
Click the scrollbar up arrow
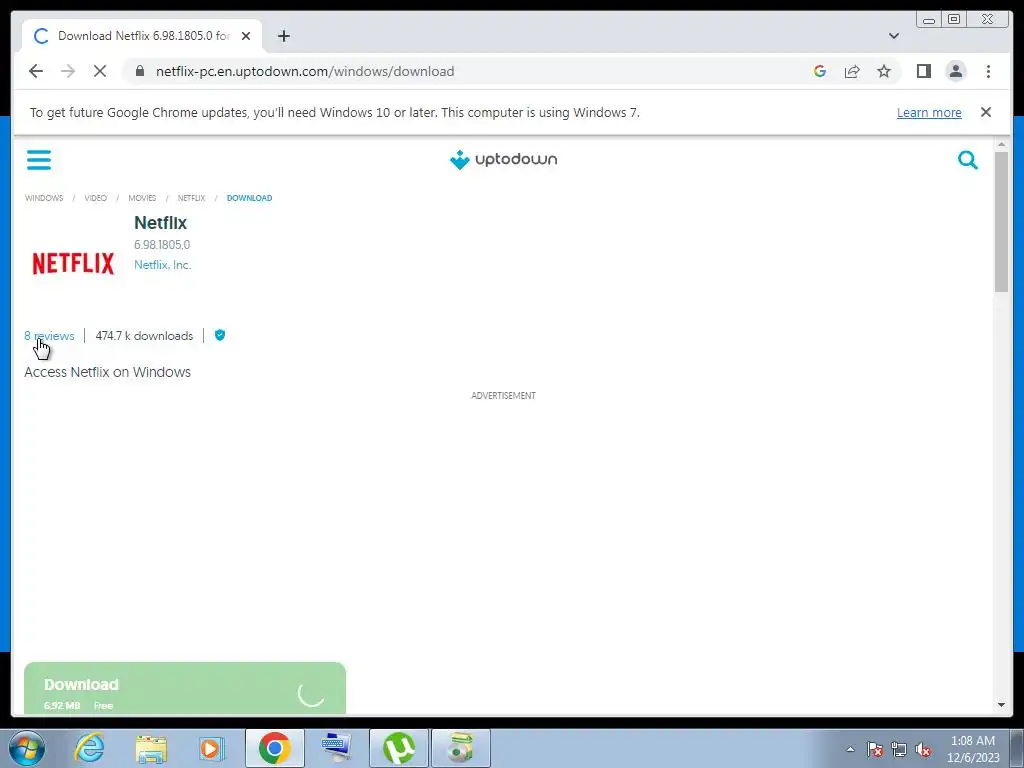click(x=1001, y=144)
